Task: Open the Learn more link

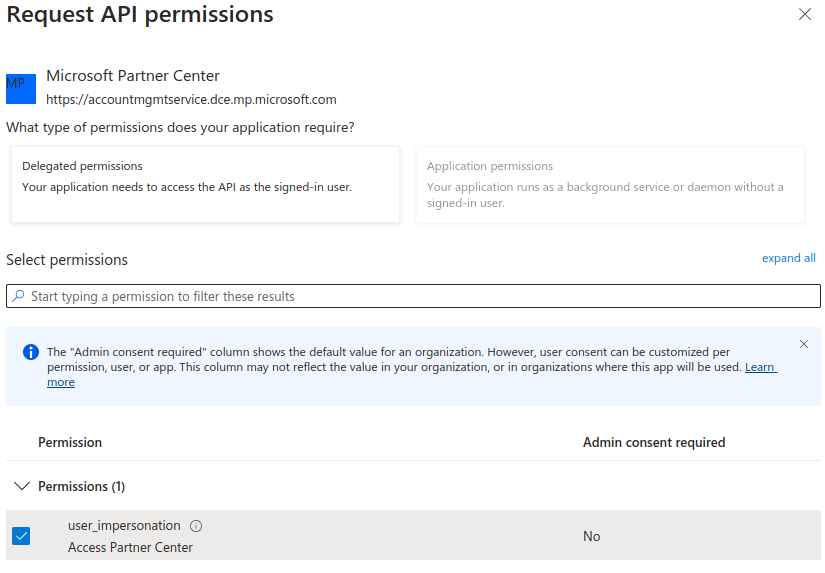Action: 760,367
